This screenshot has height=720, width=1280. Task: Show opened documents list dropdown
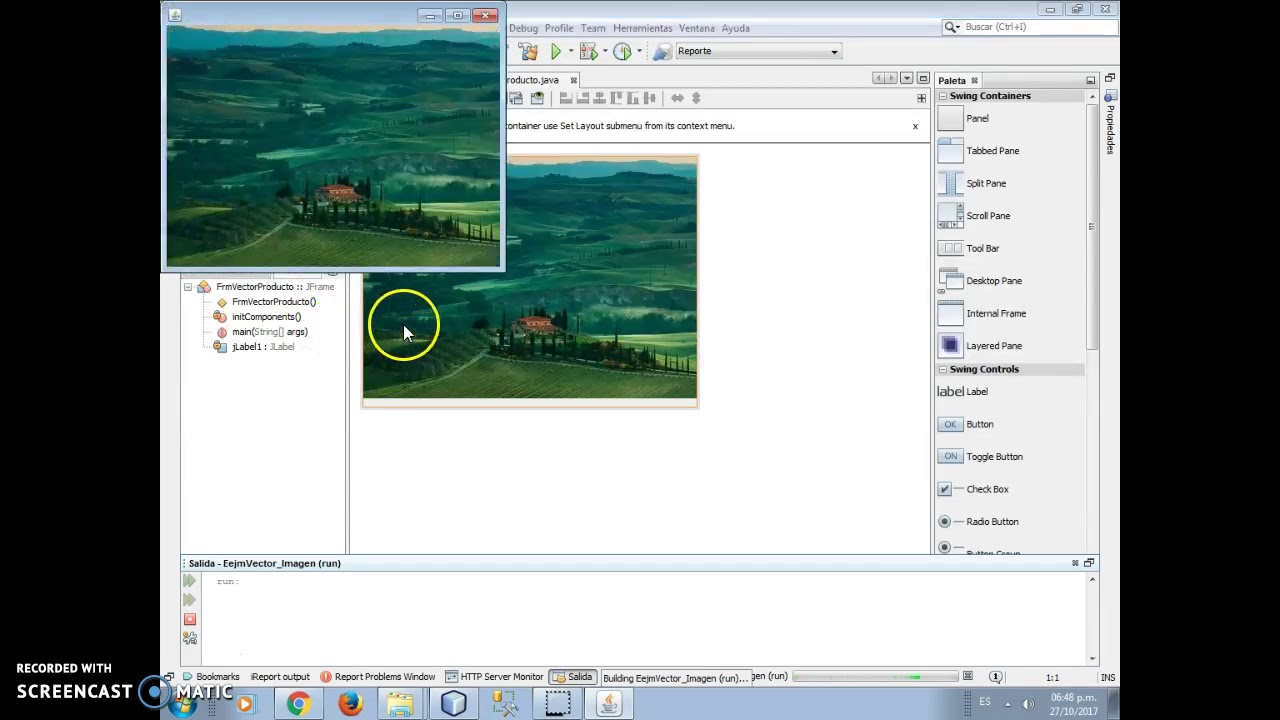tap(907, 78)
